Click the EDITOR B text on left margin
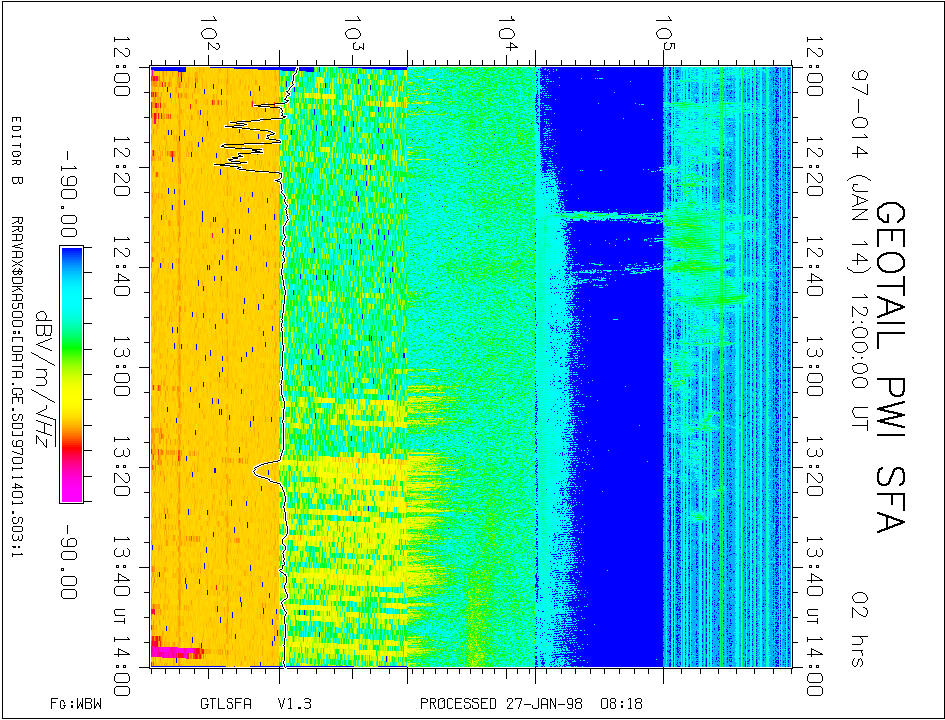This screenshot has width=945, height=720. 15,152
